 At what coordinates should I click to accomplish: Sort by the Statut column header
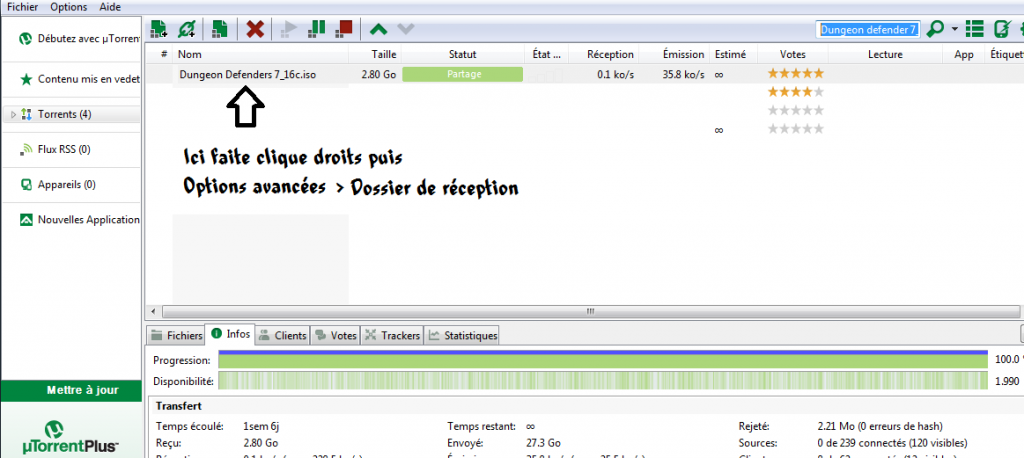point(463,54)
